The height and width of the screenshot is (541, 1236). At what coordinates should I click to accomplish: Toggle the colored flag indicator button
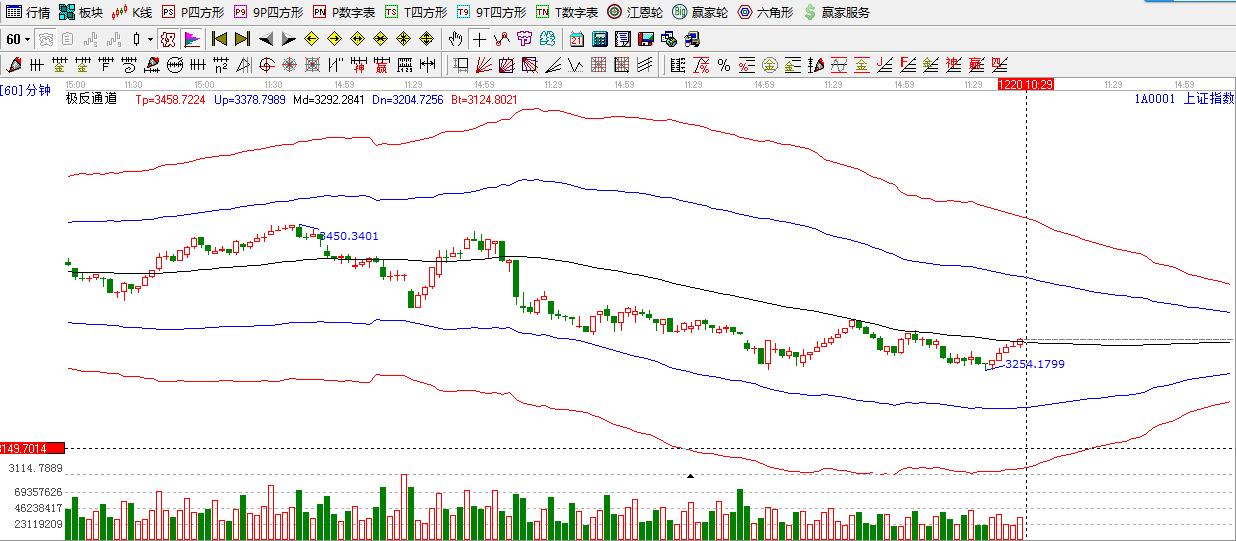pos(191,39)
